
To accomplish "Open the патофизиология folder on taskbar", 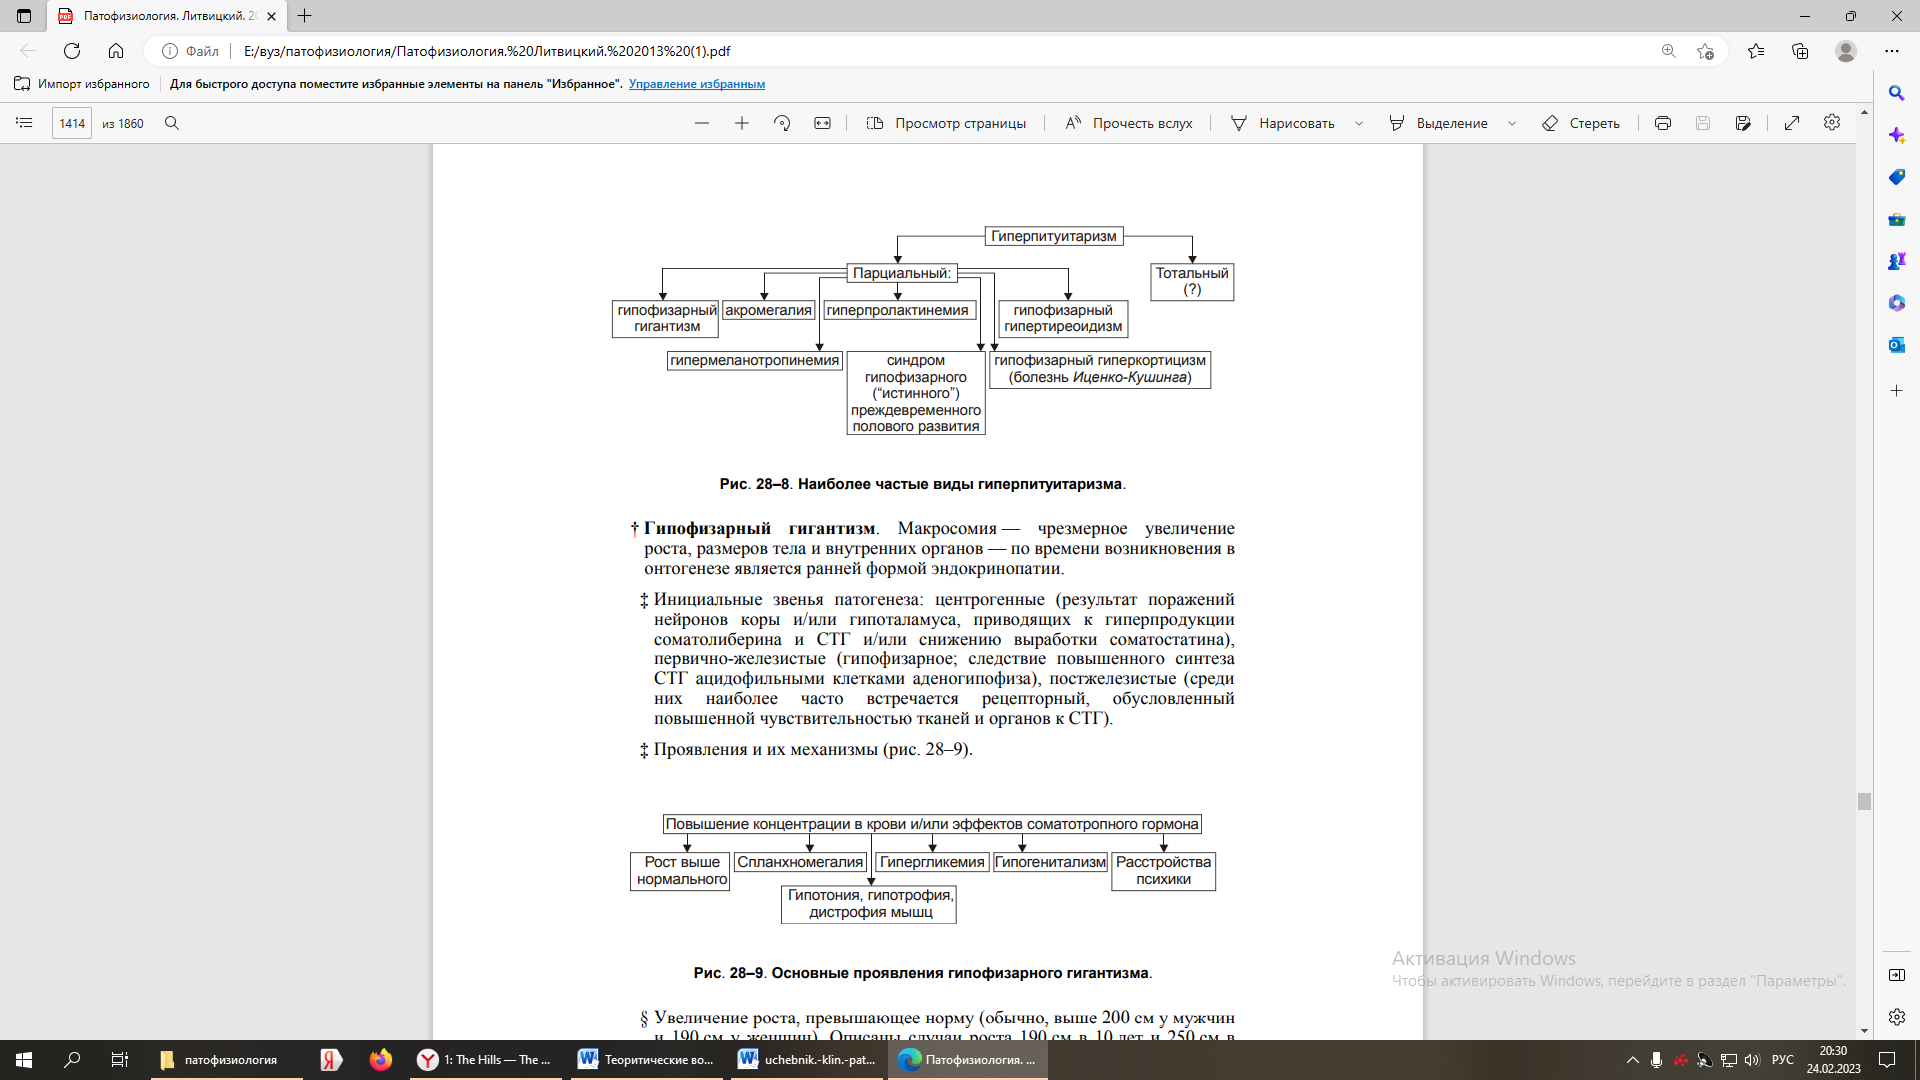I will [x=227, y=1060].
